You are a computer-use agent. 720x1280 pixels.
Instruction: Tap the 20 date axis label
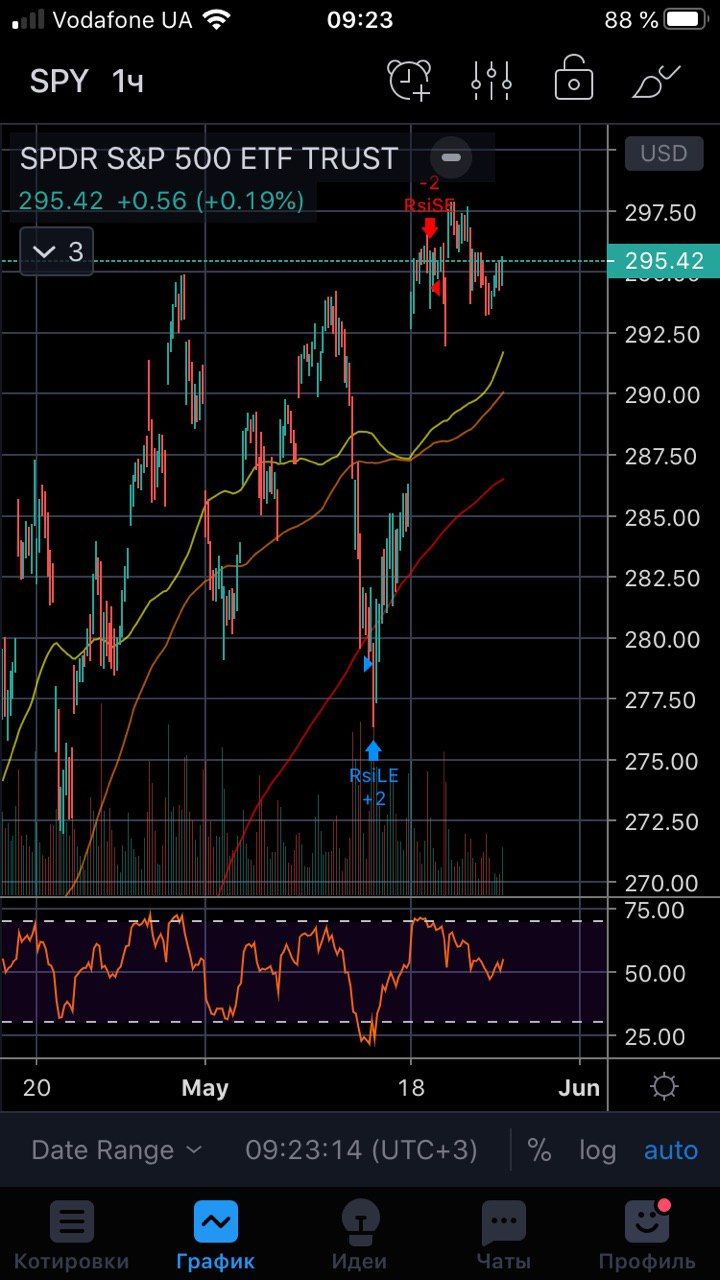click(x=37, y=1088)
